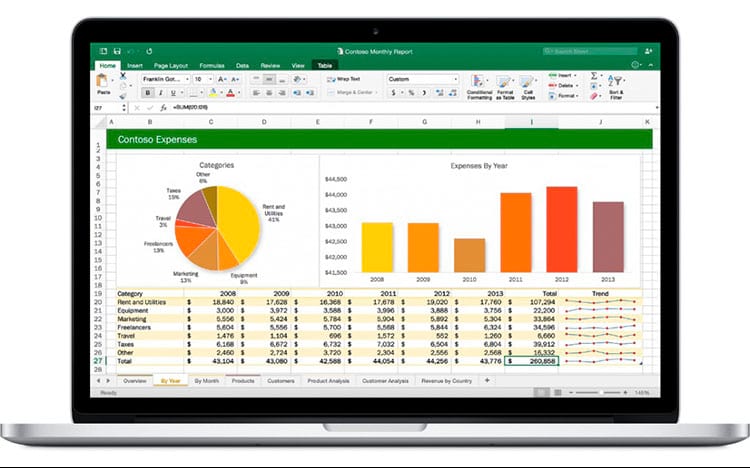Increase decimal places
Viewport: 750px width, 468px height.
pyautogui.click(x=440, y=93)
